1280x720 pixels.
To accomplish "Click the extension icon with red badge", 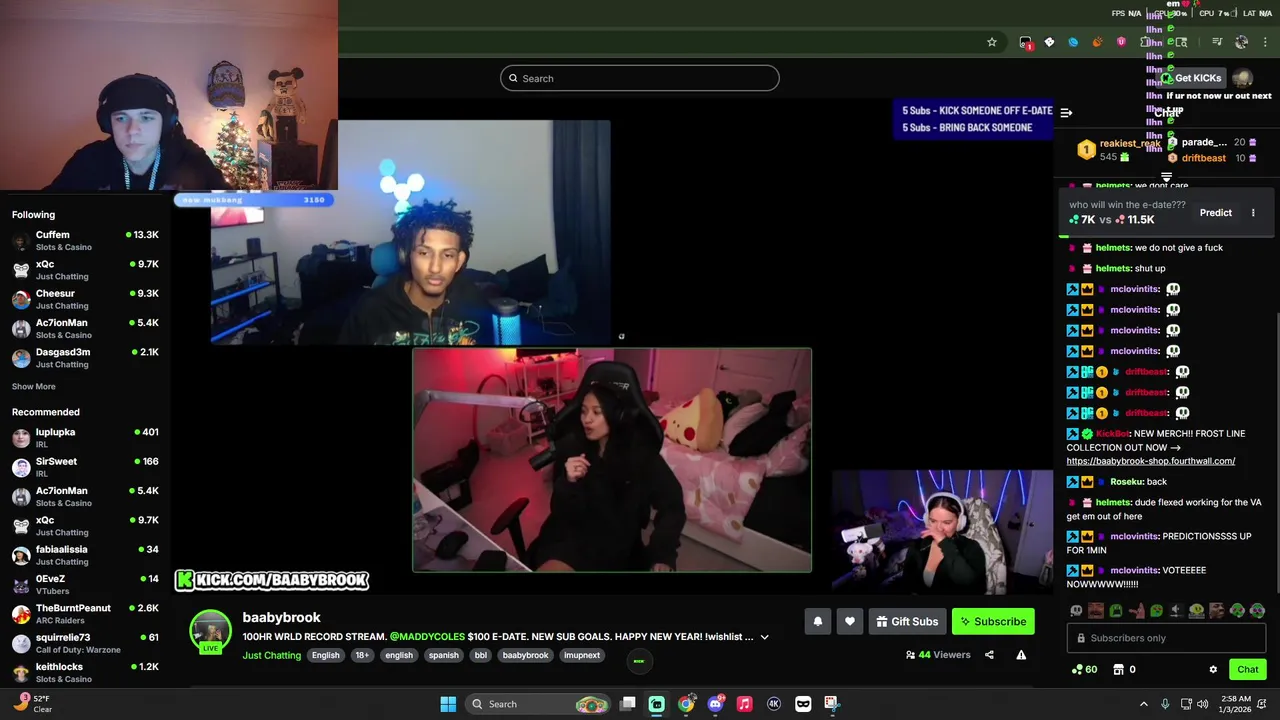I will pos(1025,42).
